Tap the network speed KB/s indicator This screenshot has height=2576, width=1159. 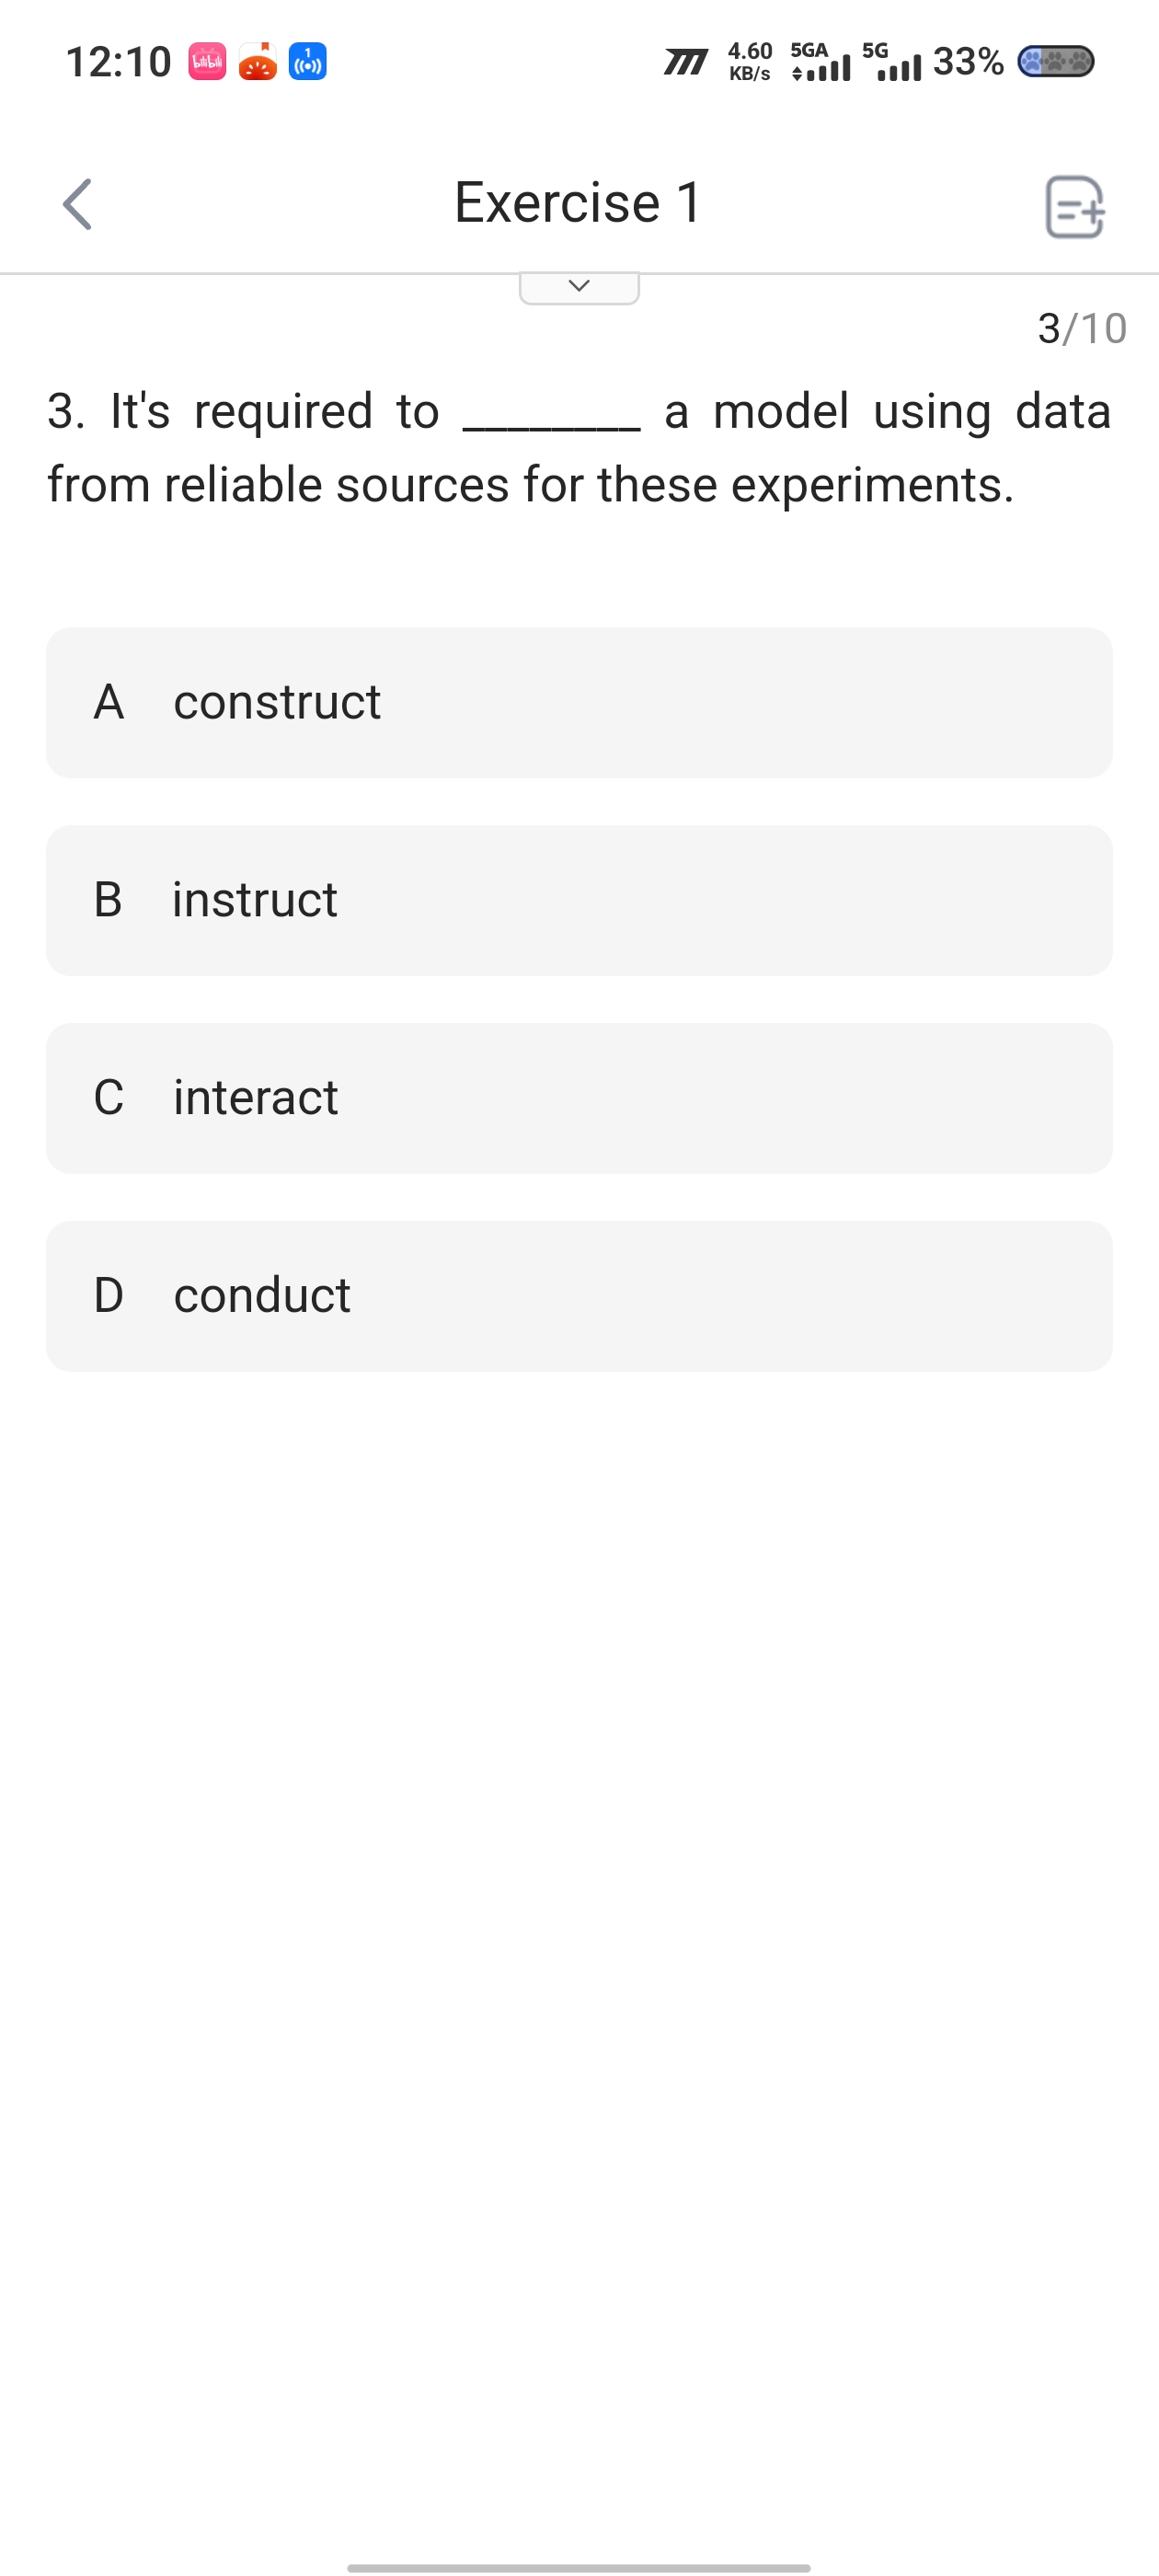(750, 62)
